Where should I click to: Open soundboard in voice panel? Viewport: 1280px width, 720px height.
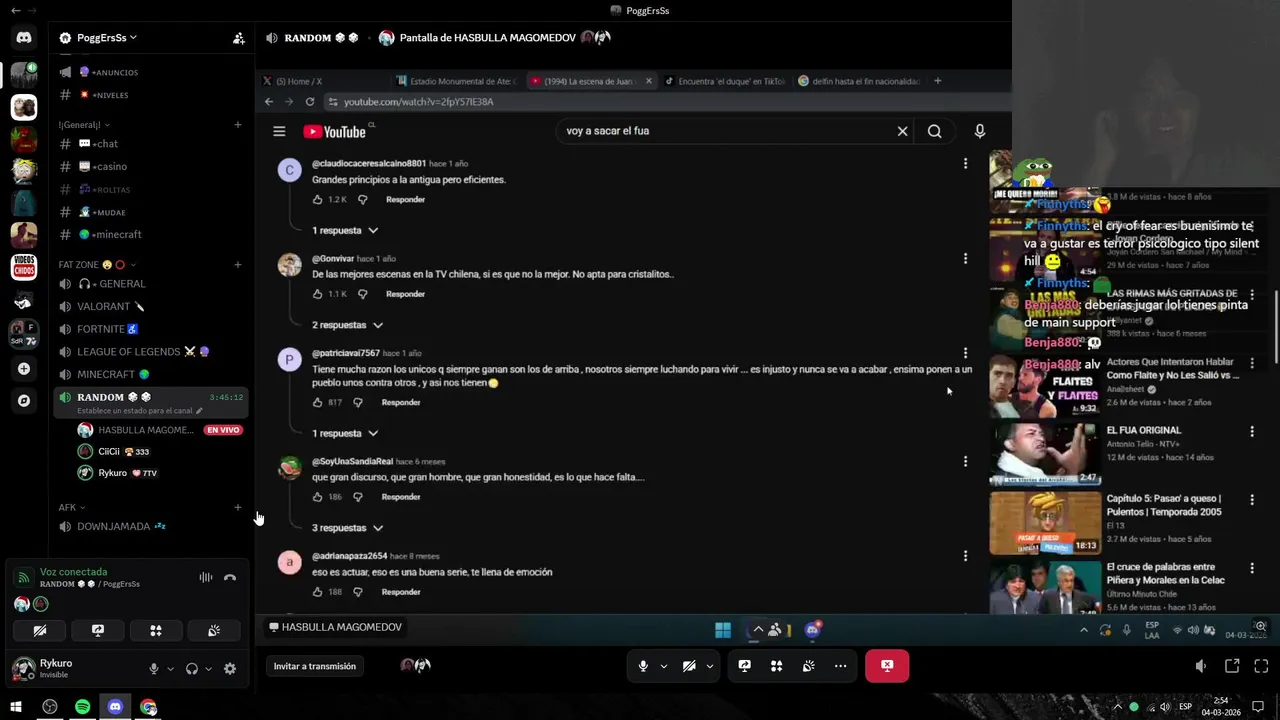[214, 631]
